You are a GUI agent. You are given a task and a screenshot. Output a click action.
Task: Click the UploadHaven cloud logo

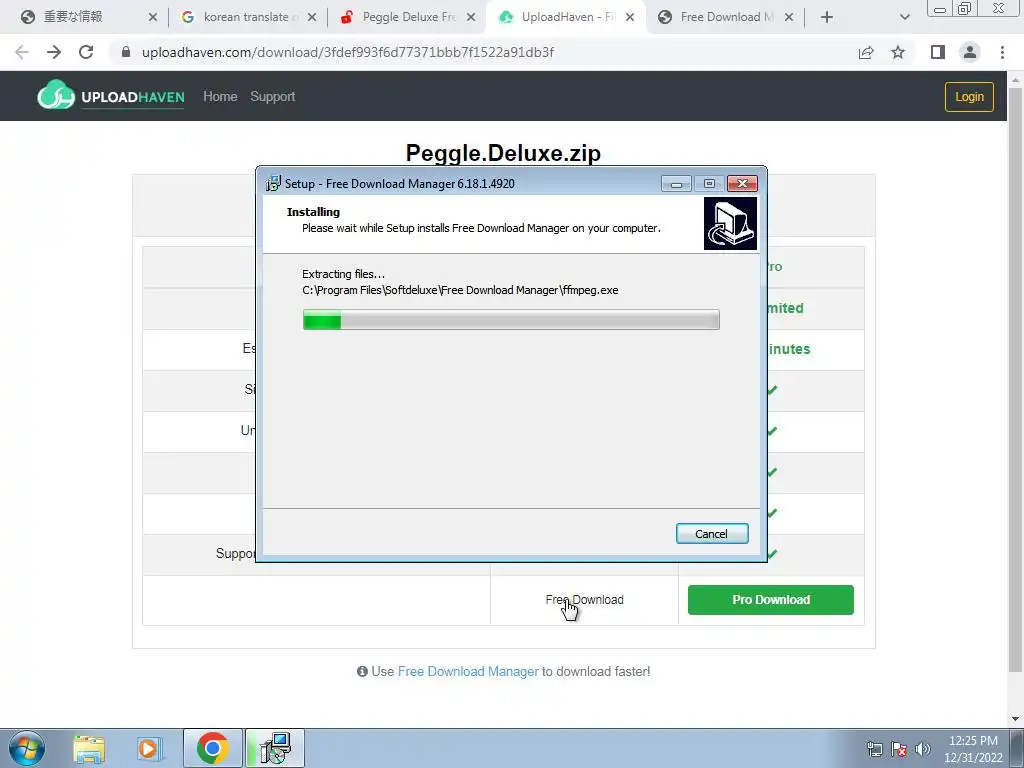tap(56, 95)
